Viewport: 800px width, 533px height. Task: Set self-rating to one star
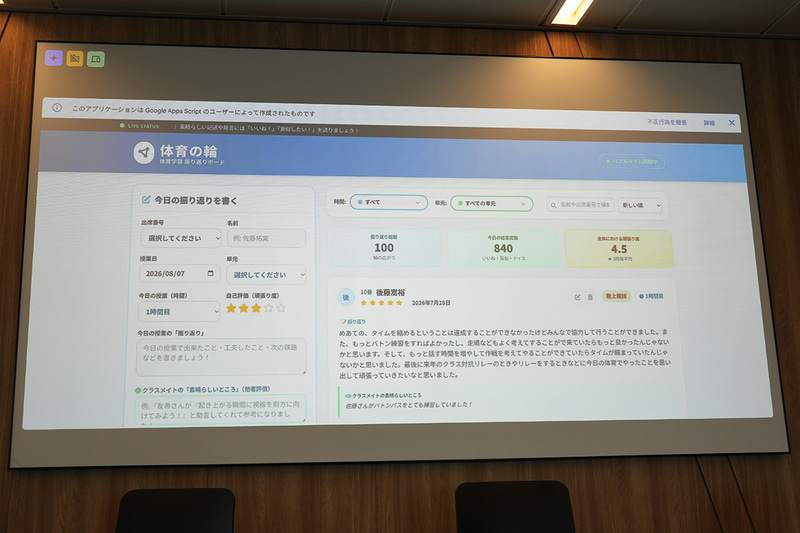point(231,308)
